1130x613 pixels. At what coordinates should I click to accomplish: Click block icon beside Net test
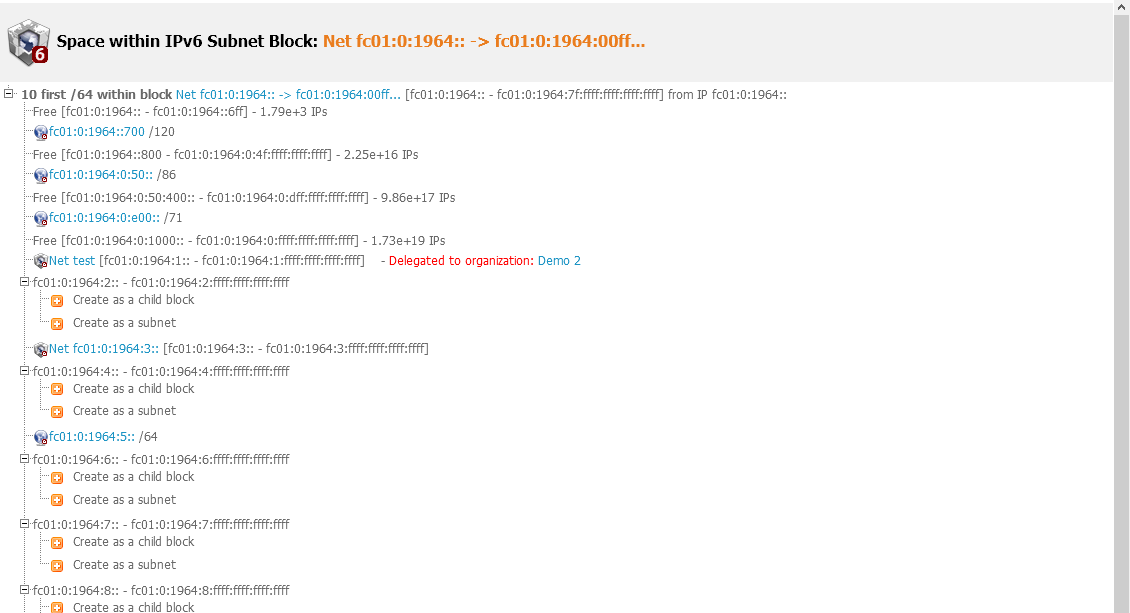(x=41, y=262)
